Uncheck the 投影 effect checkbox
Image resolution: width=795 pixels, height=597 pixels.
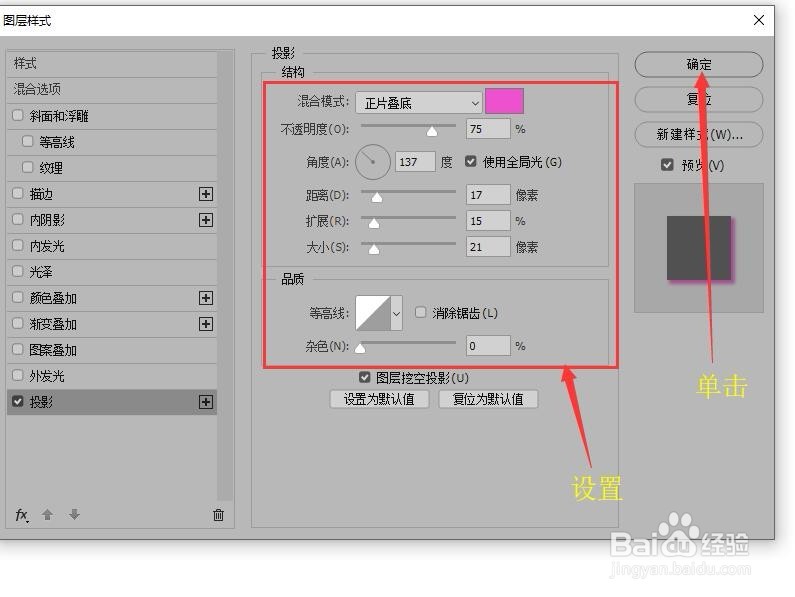[x=18, y=402]
